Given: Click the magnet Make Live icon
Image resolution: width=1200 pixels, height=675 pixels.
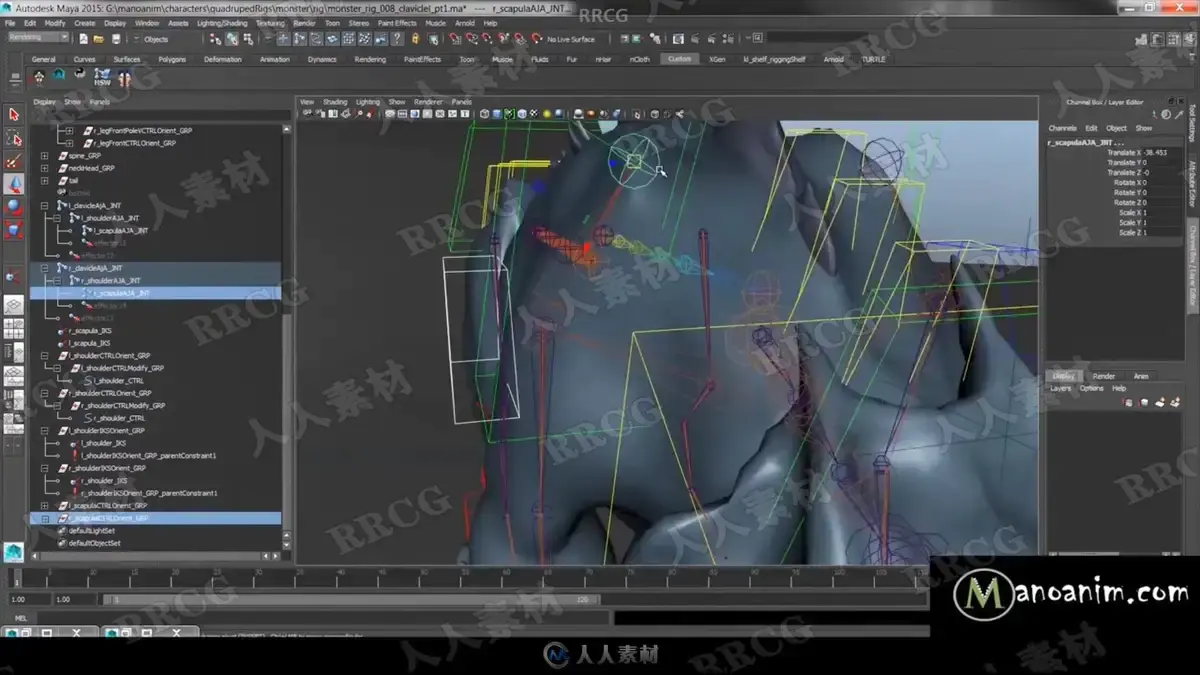Looking at the screenshot, I should [538, 39].
